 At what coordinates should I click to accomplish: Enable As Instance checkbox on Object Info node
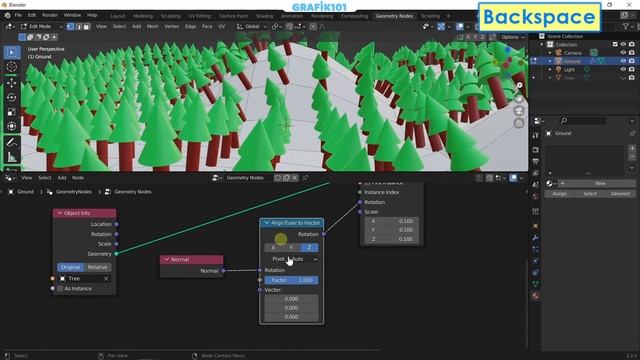[60, 289]
